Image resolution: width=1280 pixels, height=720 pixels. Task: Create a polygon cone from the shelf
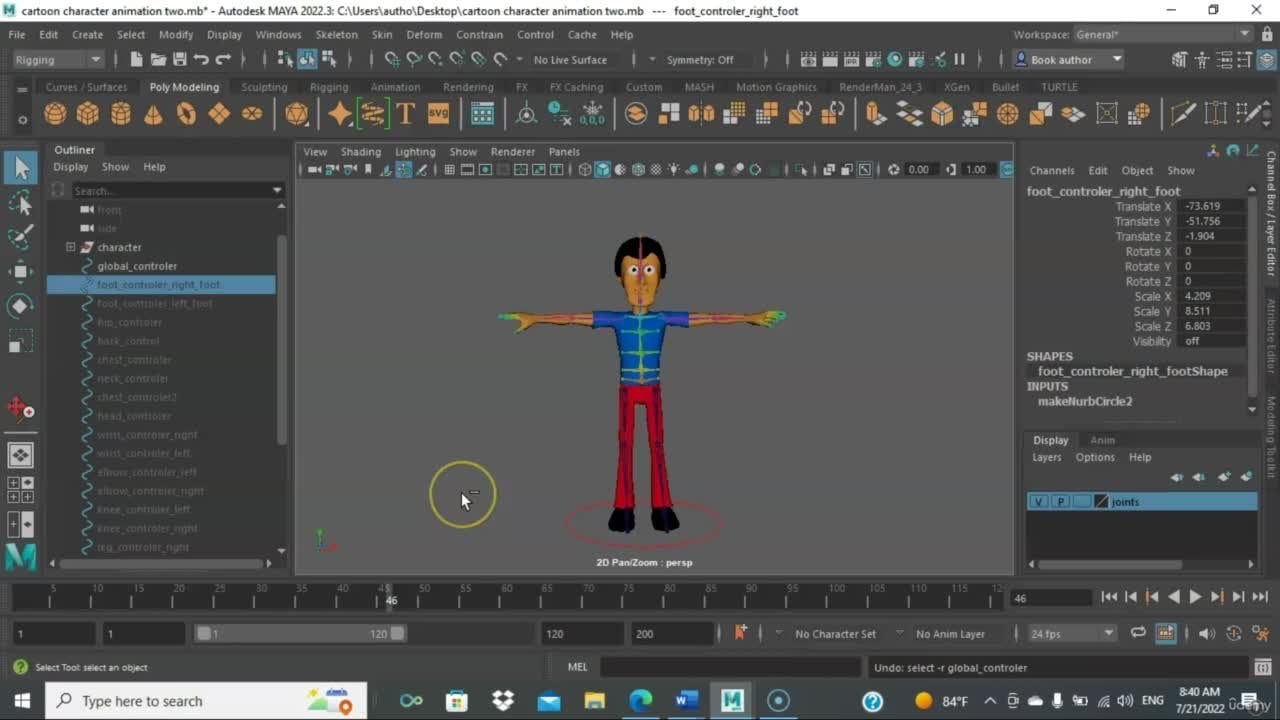click(x=153, y=114)
